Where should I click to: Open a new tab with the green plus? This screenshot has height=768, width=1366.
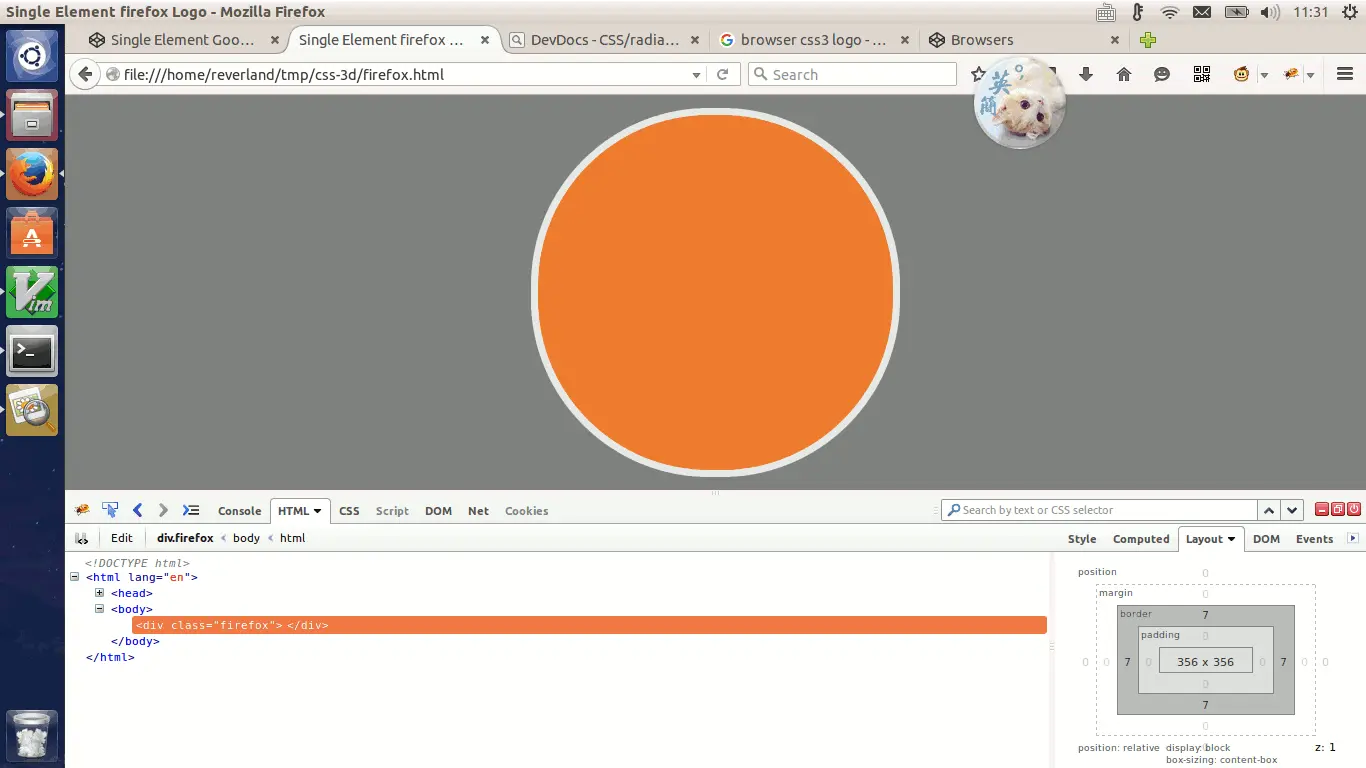[1148, 40]
